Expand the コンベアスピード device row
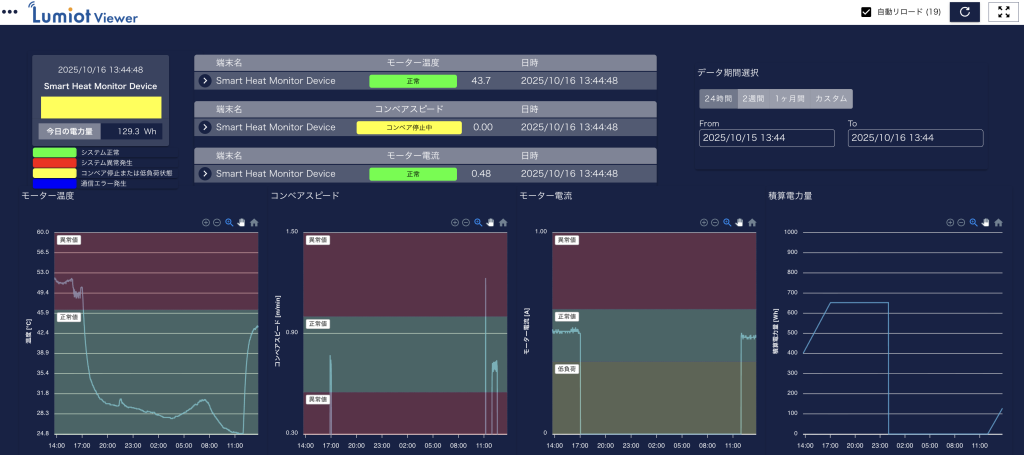The image size is (1024, 455). click(x=205, y=127)
